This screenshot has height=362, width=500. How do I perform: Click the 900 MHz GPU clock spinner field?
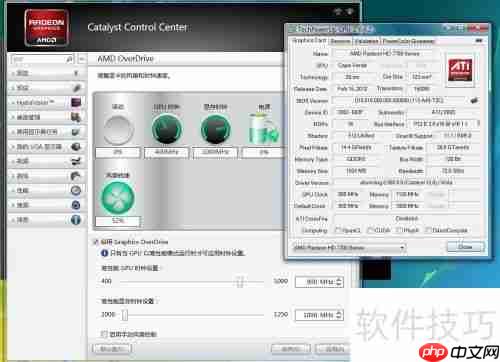point(319,282)
